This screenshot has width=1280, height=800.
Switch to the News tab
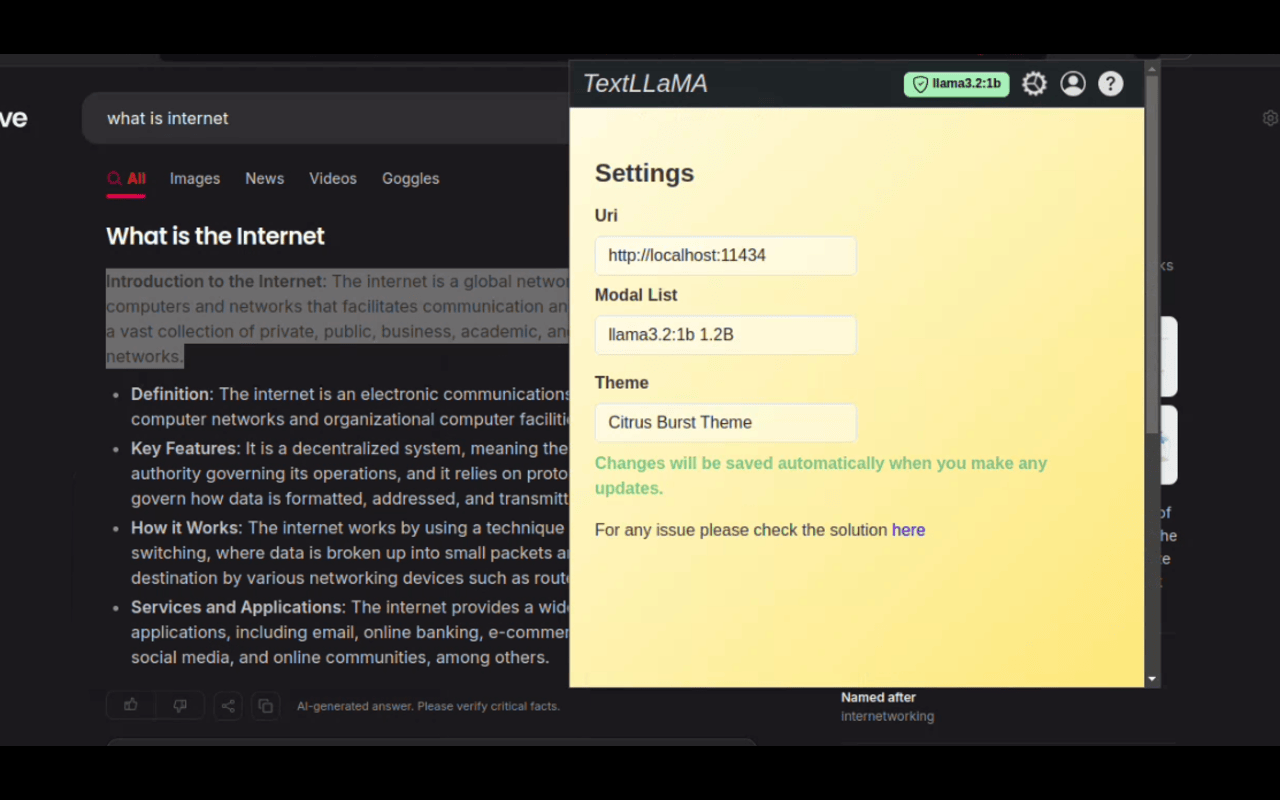(x=264, y=178)
